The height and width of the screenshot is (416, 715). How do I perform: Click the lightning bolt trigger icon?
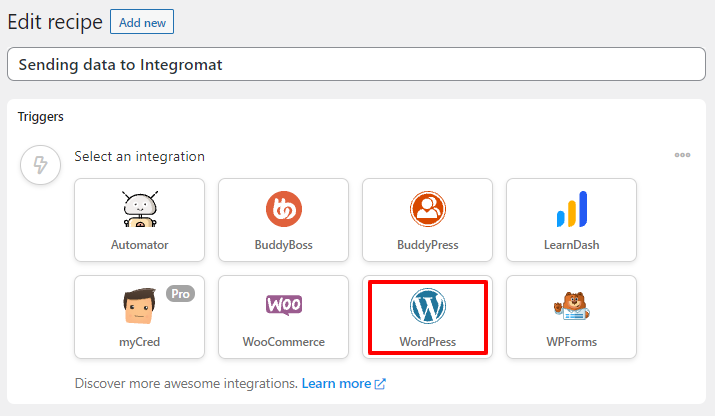tap(40, 165)
